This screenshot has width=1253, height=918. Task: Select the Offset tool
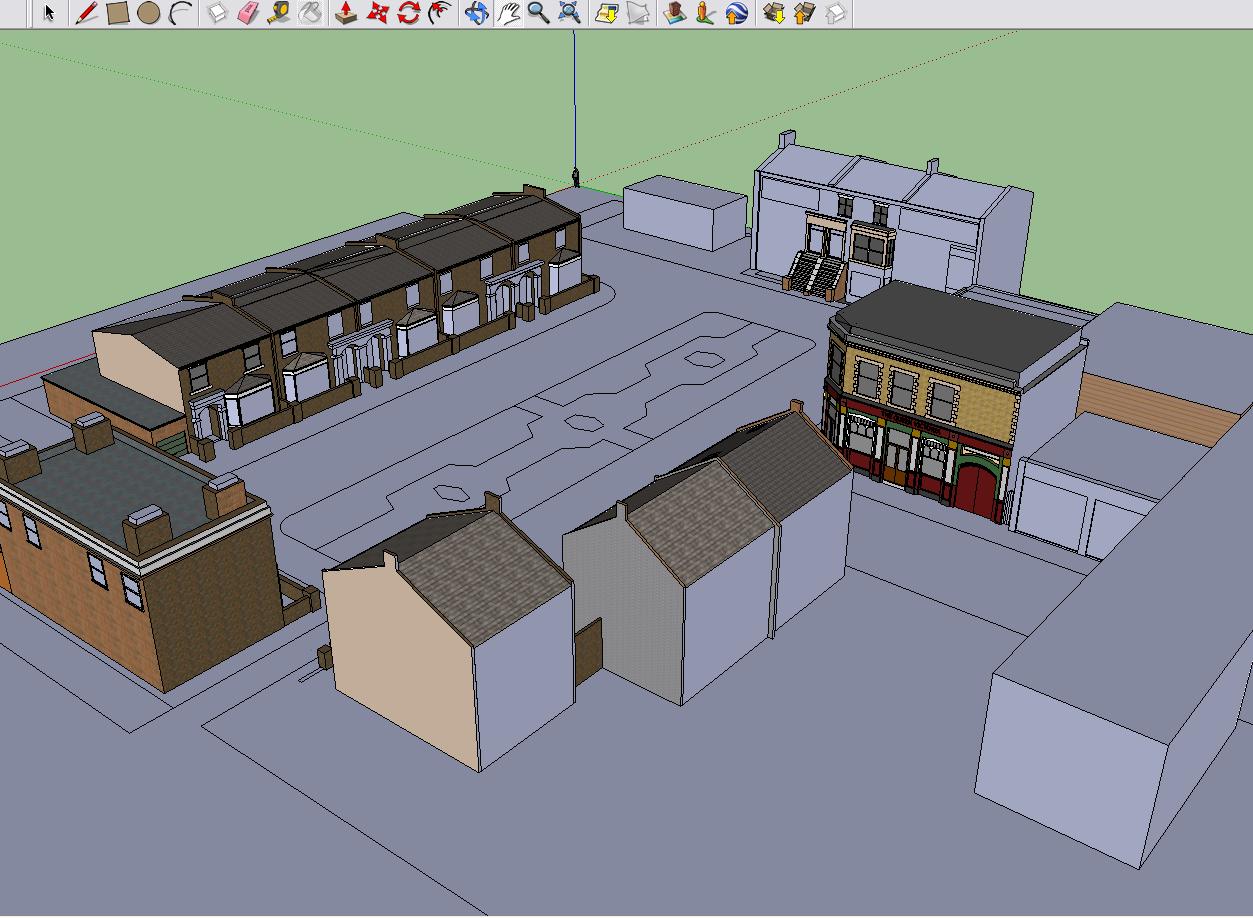pyautogui.click(x=438, y=13)
